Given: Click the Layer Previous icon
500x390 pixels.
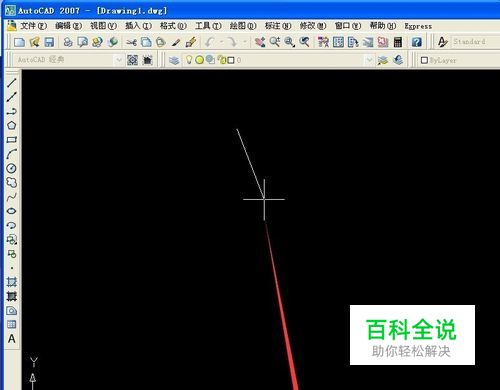Looking at the screenshot, I should pos(398,60).
